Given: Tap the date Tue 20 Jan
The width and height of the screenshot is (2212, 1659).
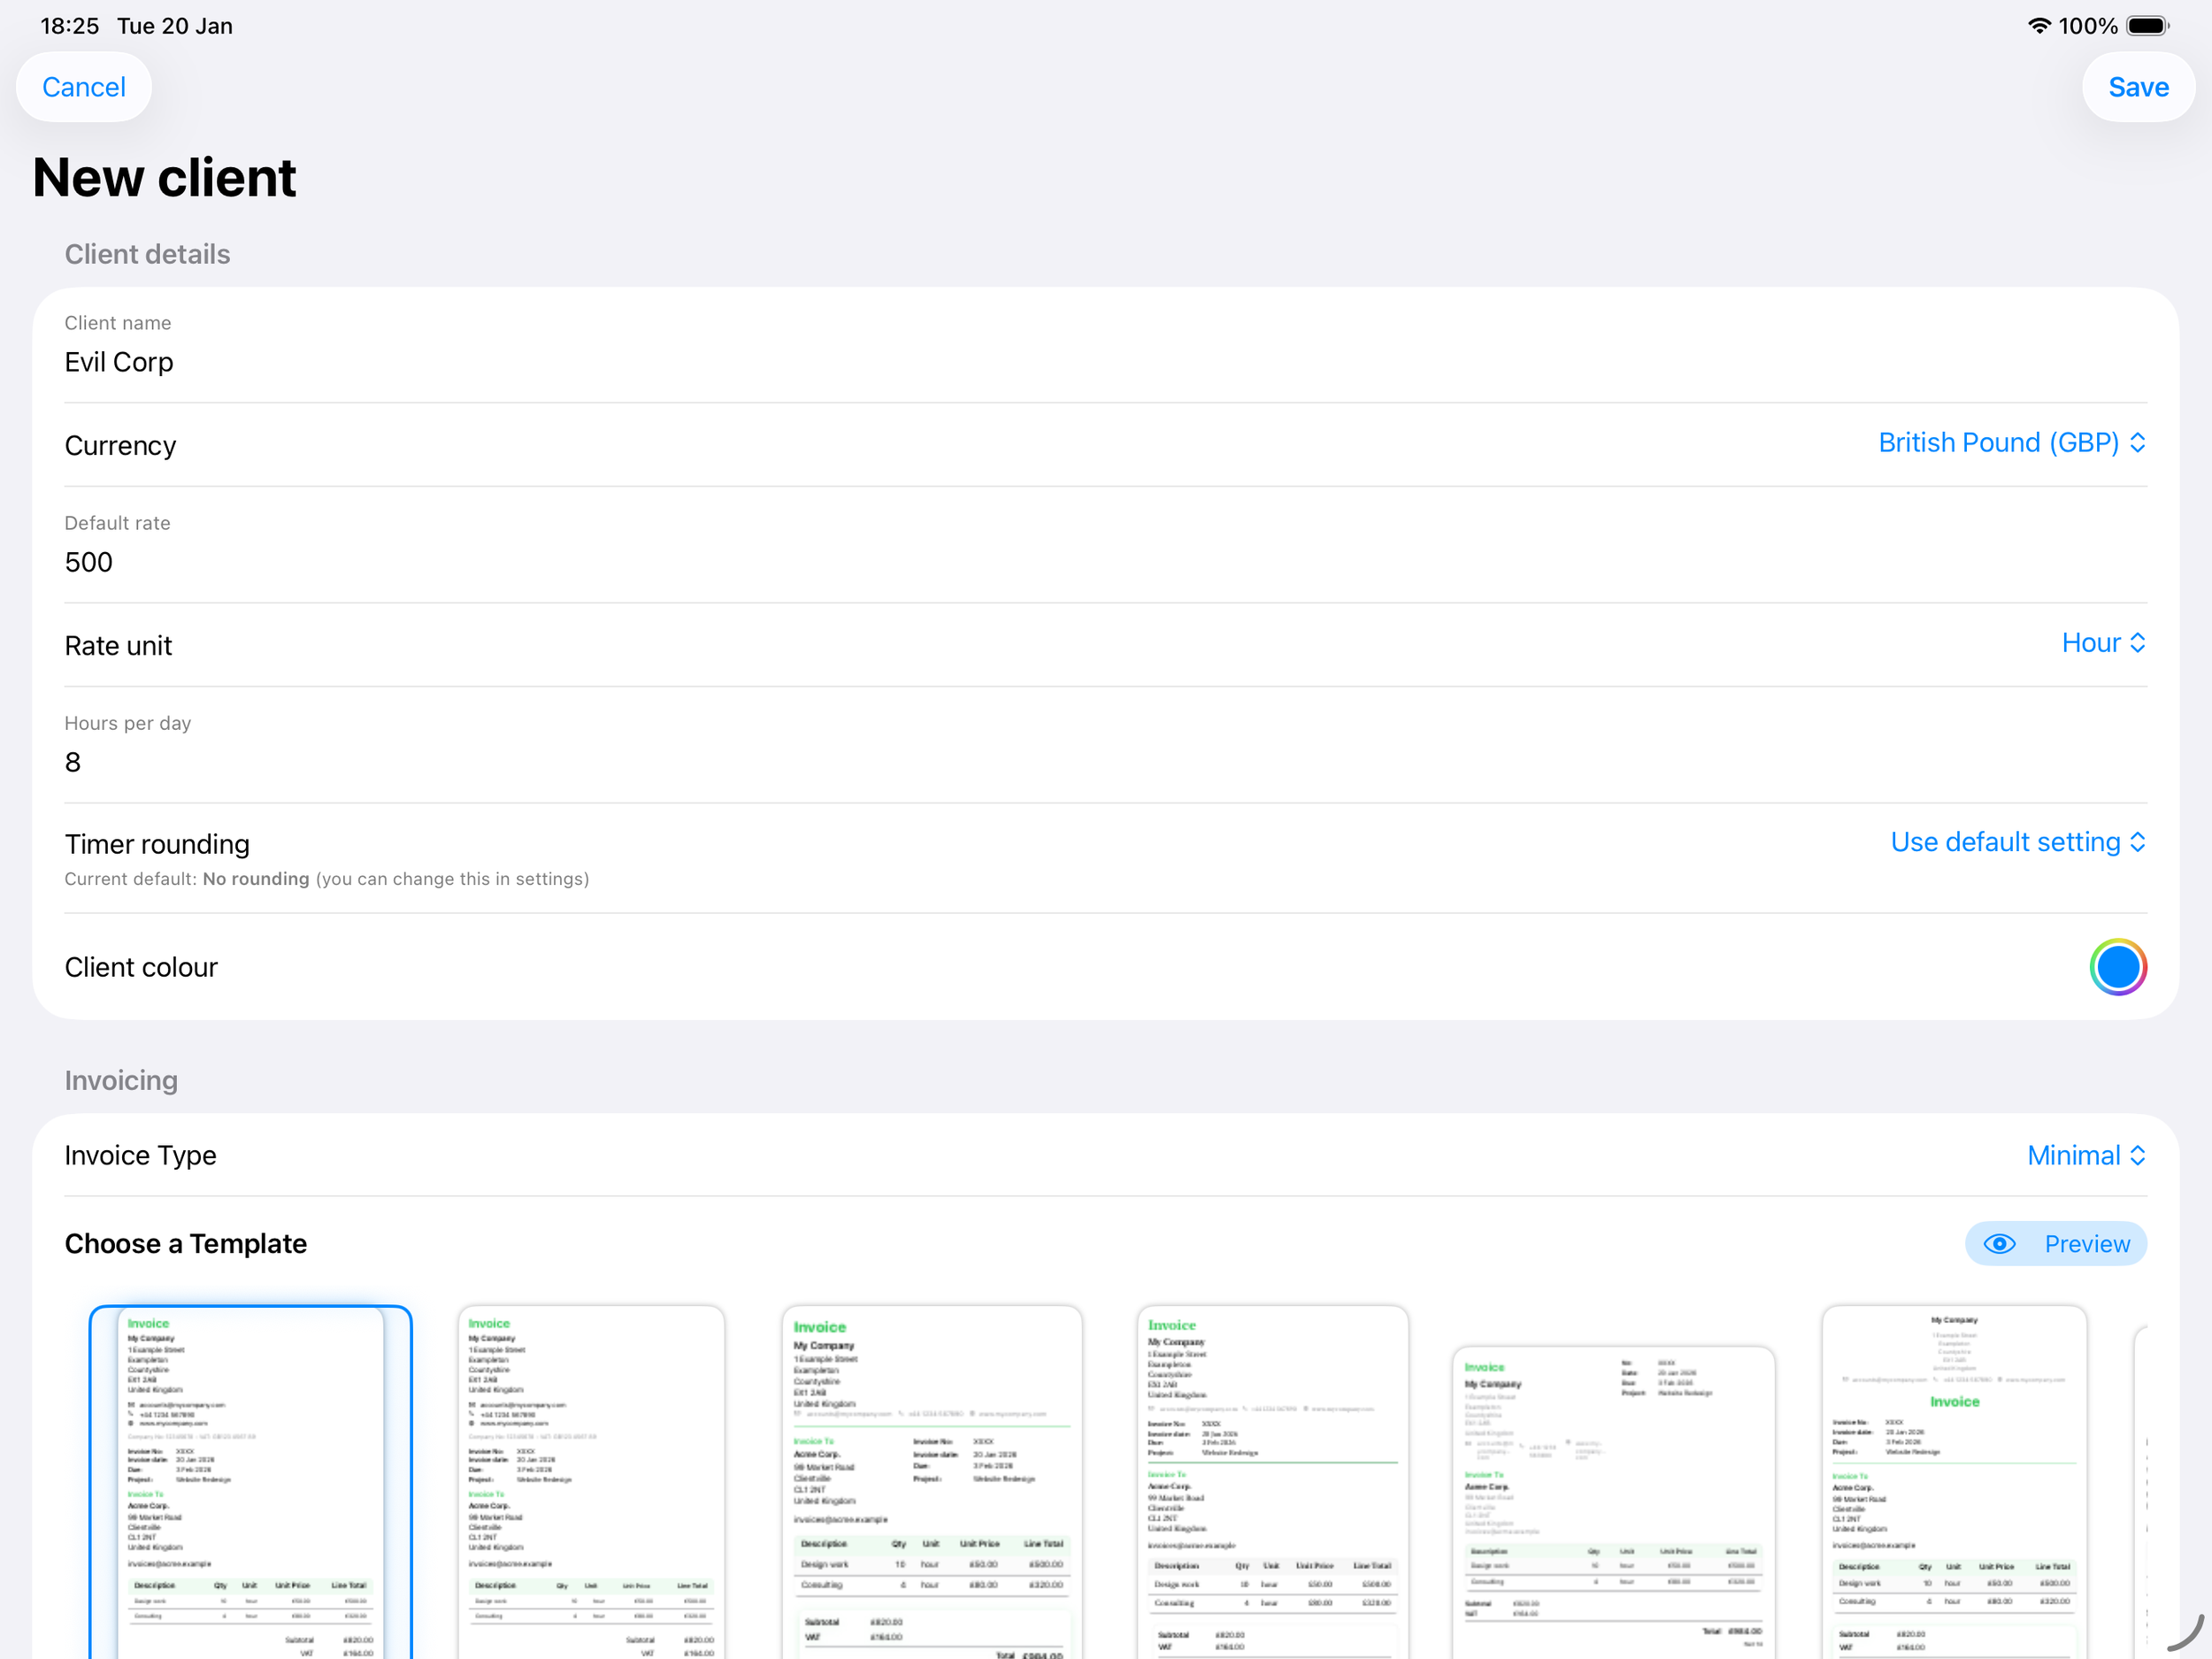Looking at the screenshot, I should [175, 25].
